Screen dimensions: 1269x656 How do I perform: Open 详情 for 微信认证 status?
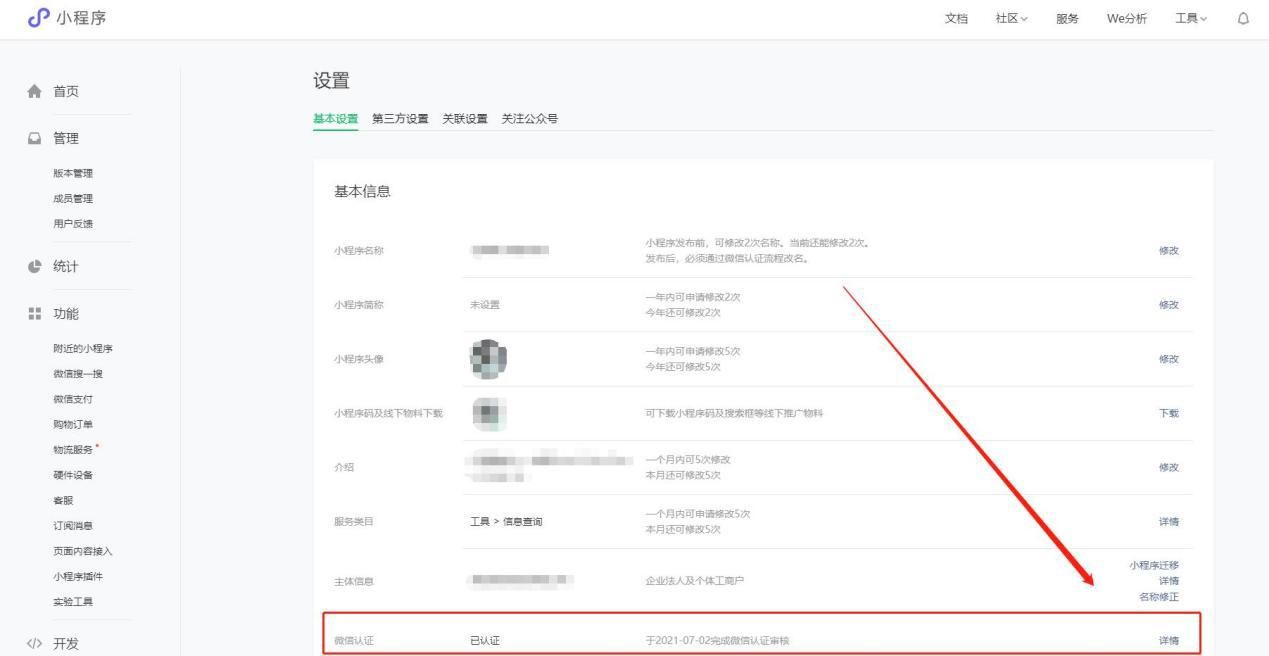[1168, 640]
